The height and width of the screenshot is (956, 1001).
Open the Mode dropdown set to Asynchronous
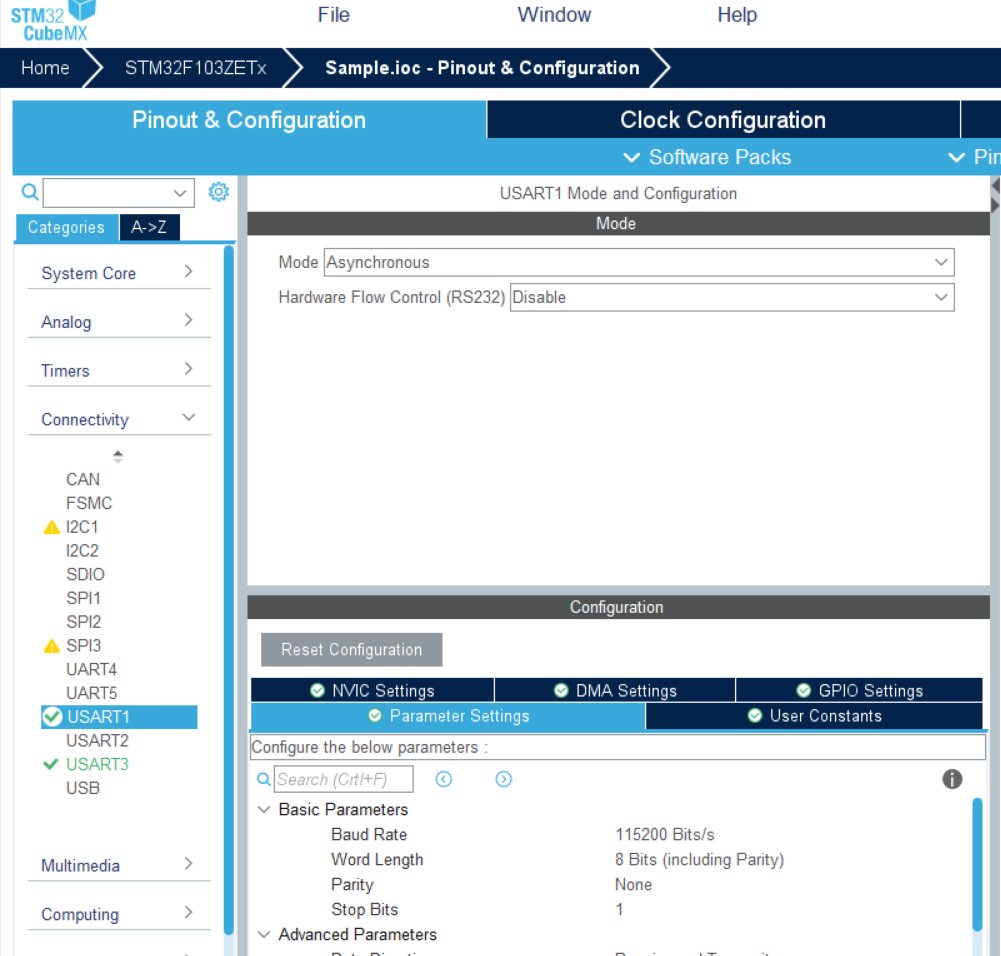tap(639, 262)
